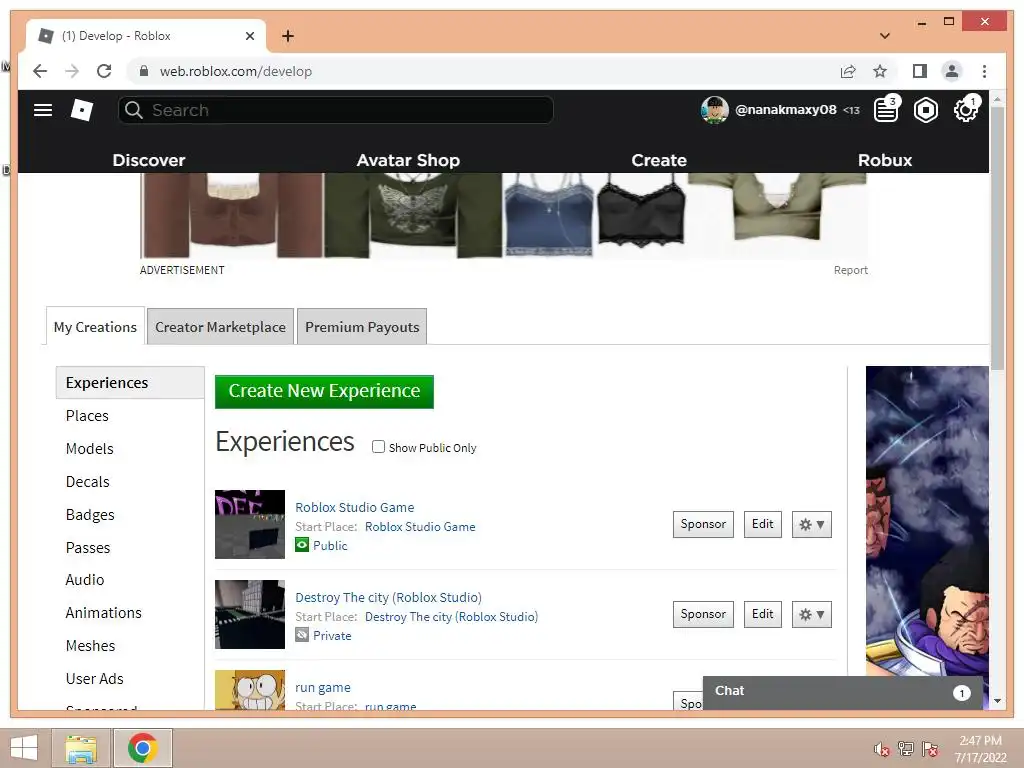Click the search magnifier icon
This screenshot has height=768, width=1024.
(x=134, y=110)
